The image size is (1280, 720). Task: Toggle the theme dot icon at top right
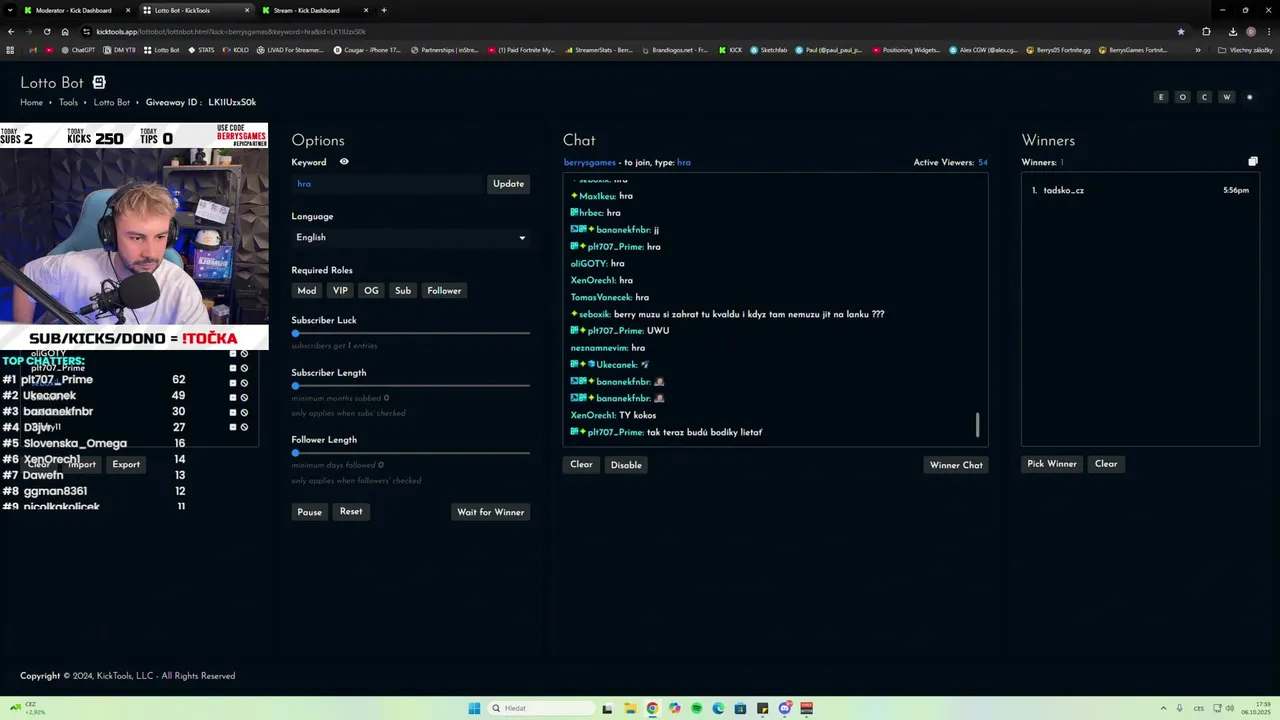click(x=1249, y=97)
